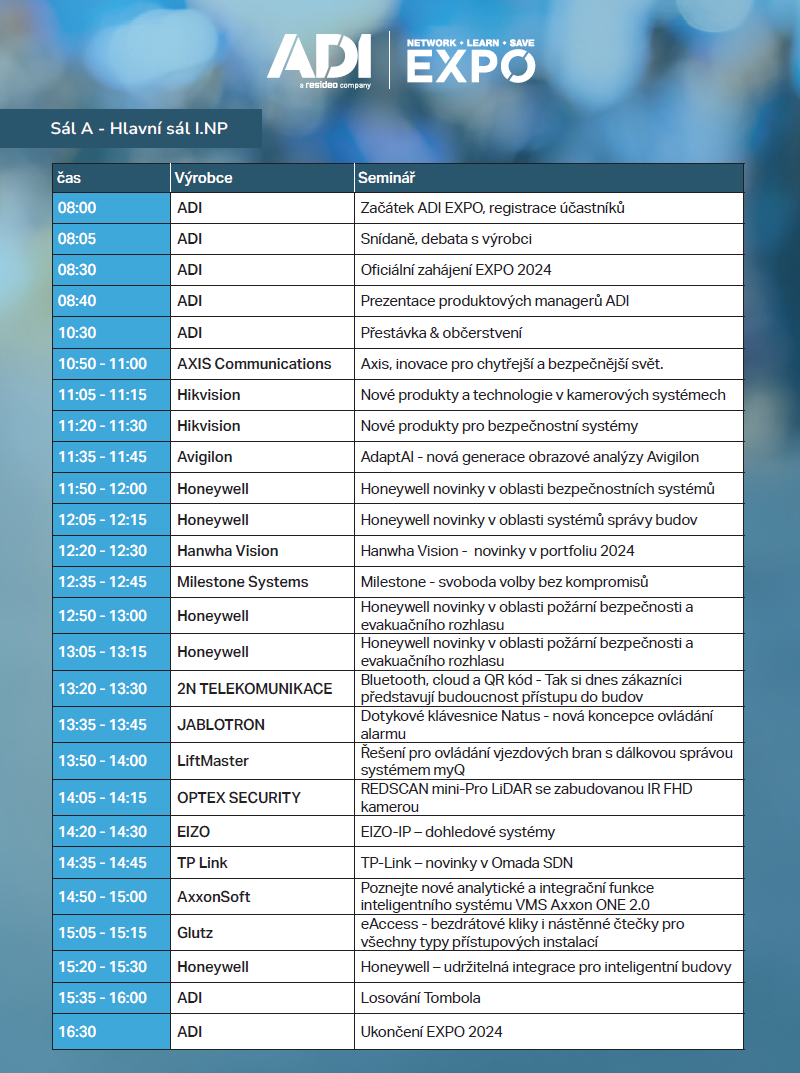Click the '2N TELEKOMUNIKACE' manufacturer cell
The width and height of the screenshot is (800, 1073).
pos(262,688)
